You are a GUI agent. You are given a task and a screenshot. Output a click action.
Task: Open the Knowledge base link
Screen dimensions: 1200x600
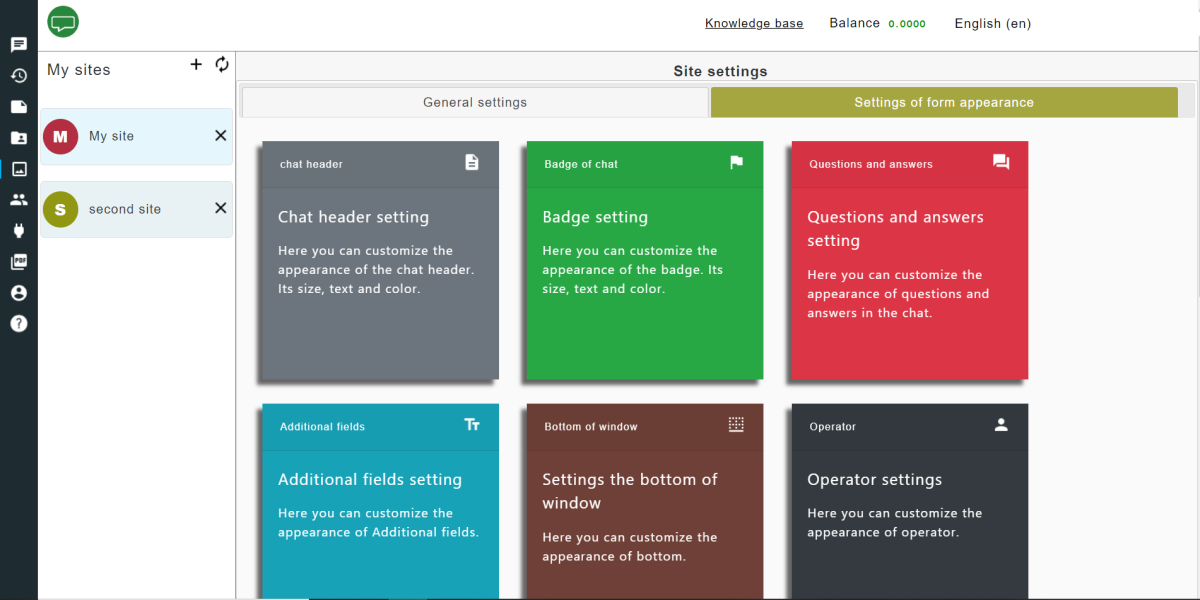(754, 23)
